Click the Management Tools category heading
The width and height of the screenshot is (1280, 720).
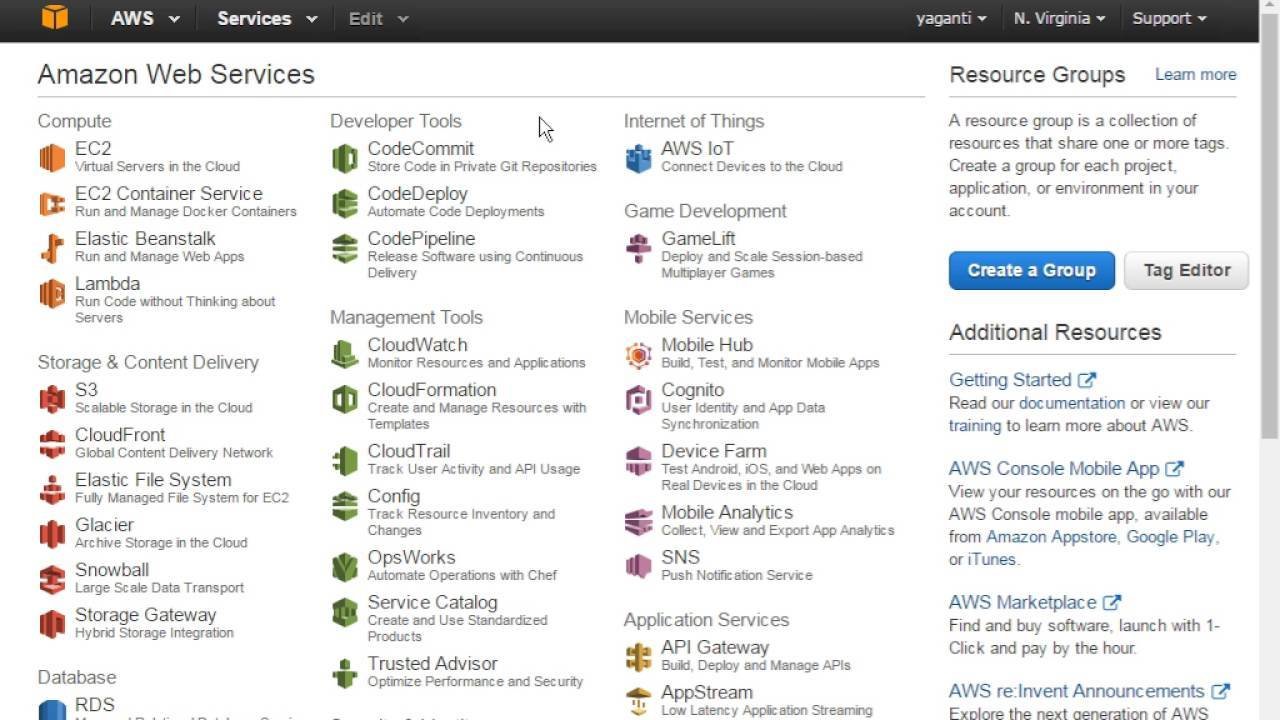coord(406,317)
